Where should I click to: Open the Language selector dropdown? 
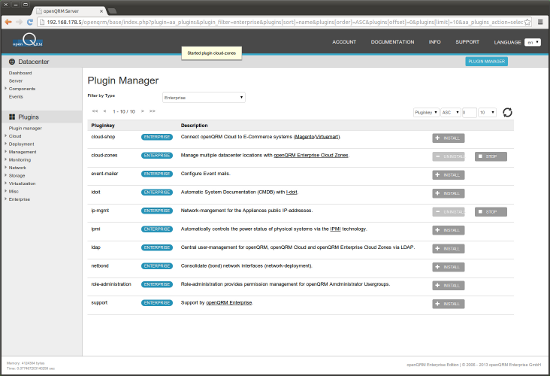tap(532, 42)
